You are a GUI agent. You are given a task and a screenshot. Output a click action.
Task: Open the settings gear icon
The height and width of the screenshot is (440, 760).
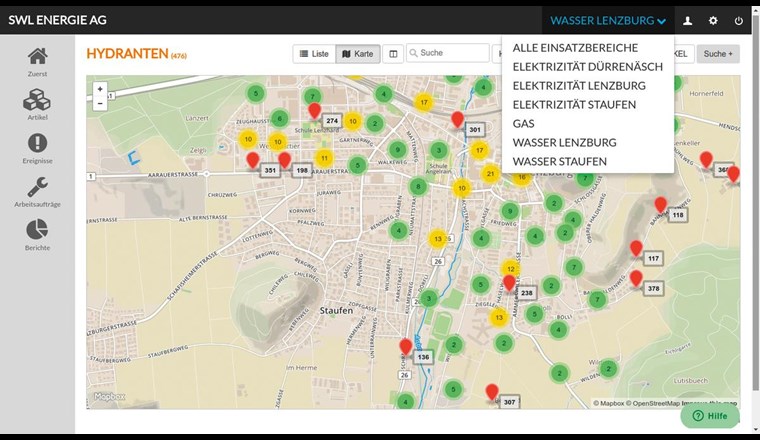713,20
